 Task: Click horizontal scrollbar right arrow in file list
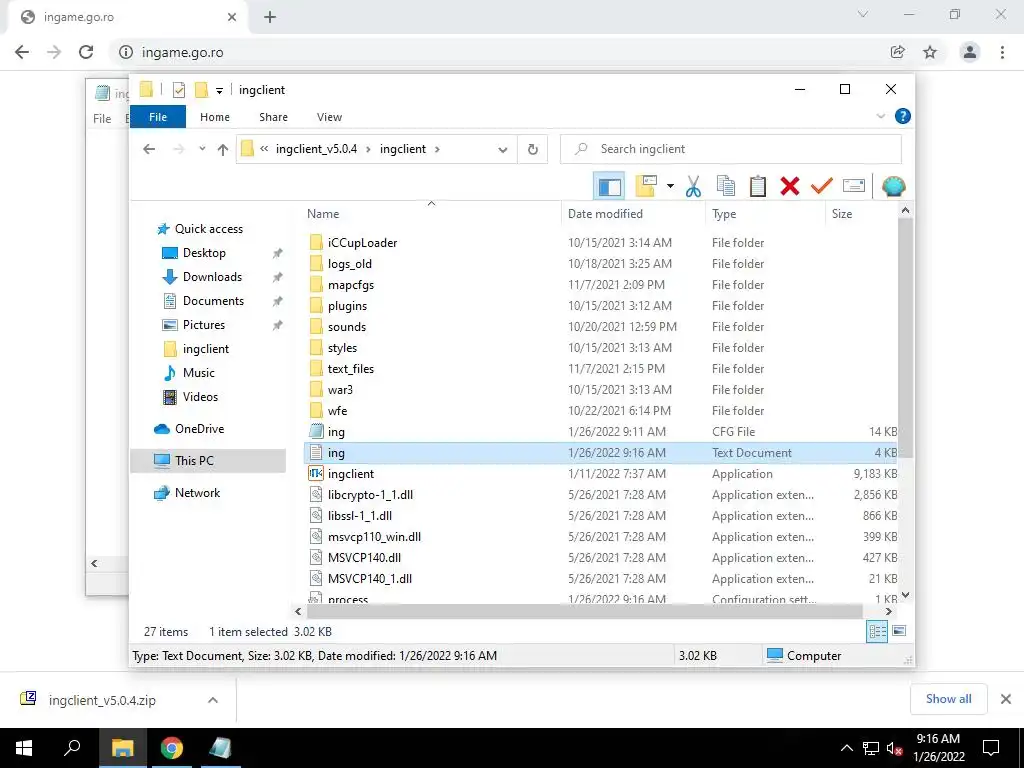[x=889, y=612]
